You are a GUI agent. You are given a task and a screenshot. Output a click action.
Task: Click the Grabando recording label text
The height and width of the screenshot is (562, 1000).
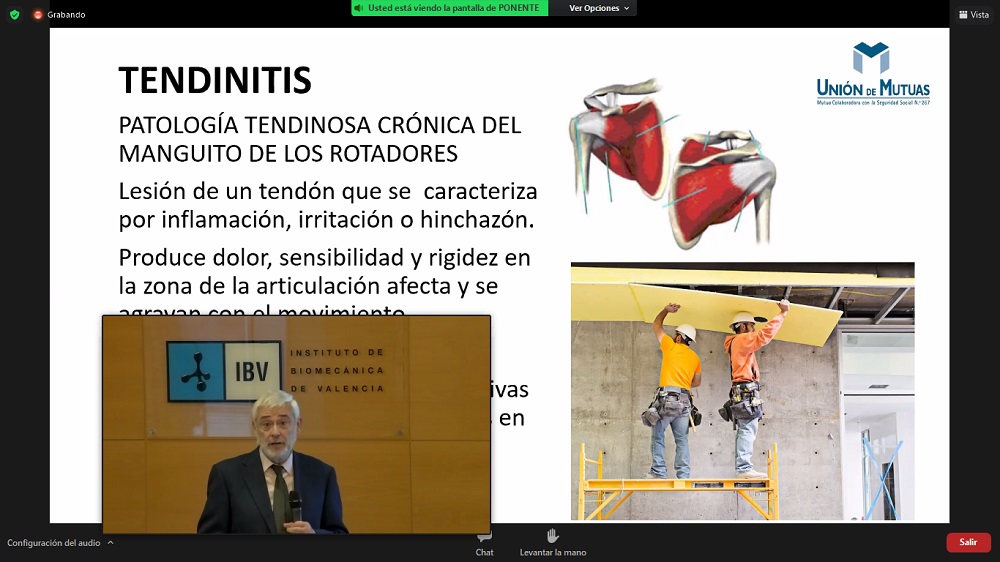pyautogui.click(x=66, y=15)
